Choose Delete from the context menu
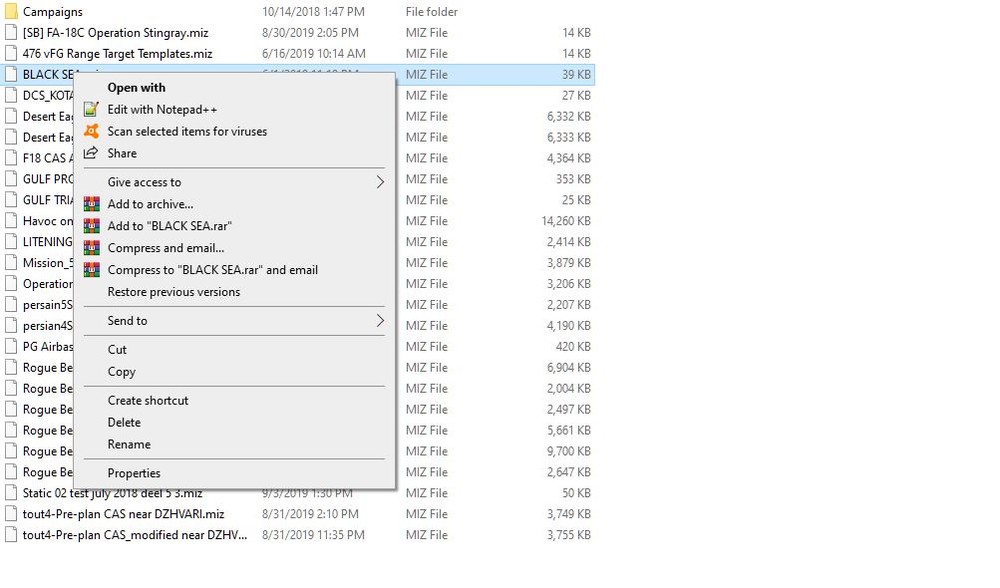Screen dimensions: 1000x588 [124, 422]
